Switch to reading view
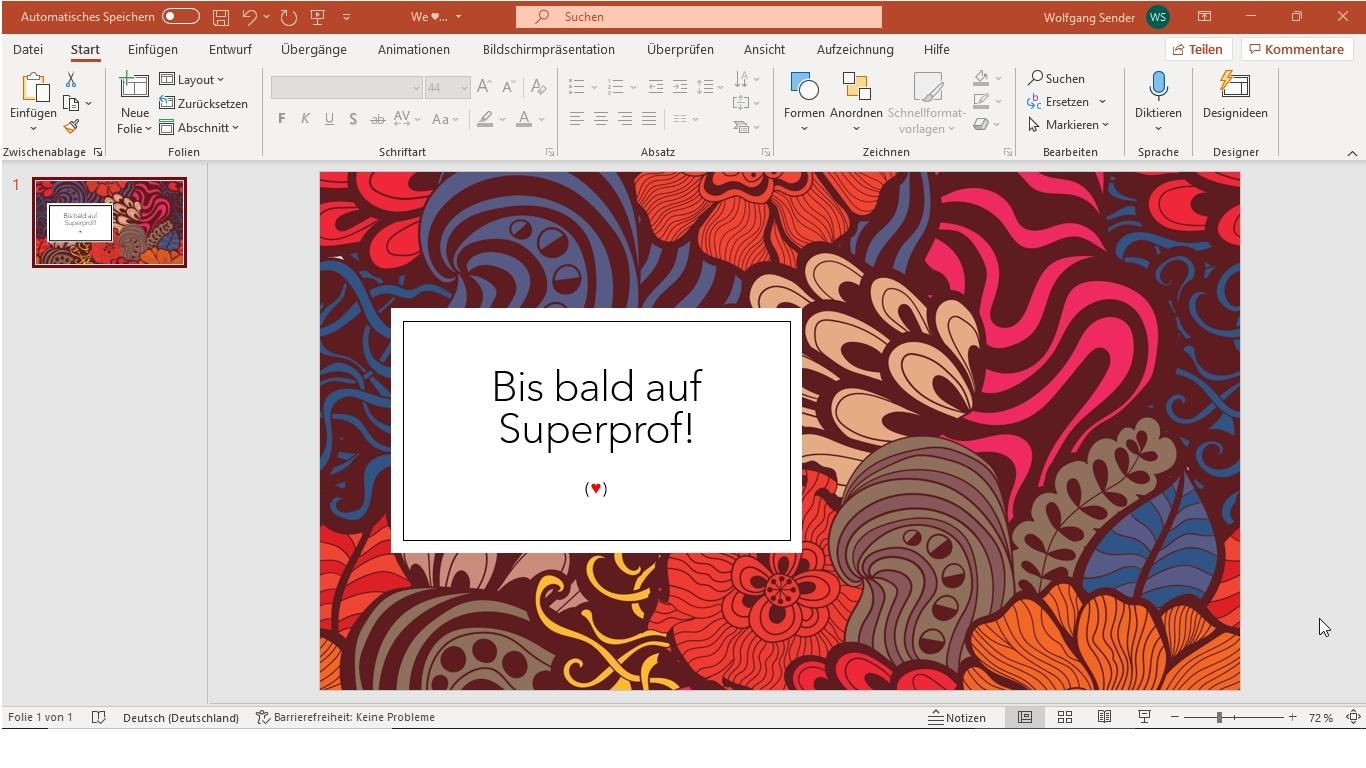This screenshot has height=768, width=1366. click(1104, 717)
